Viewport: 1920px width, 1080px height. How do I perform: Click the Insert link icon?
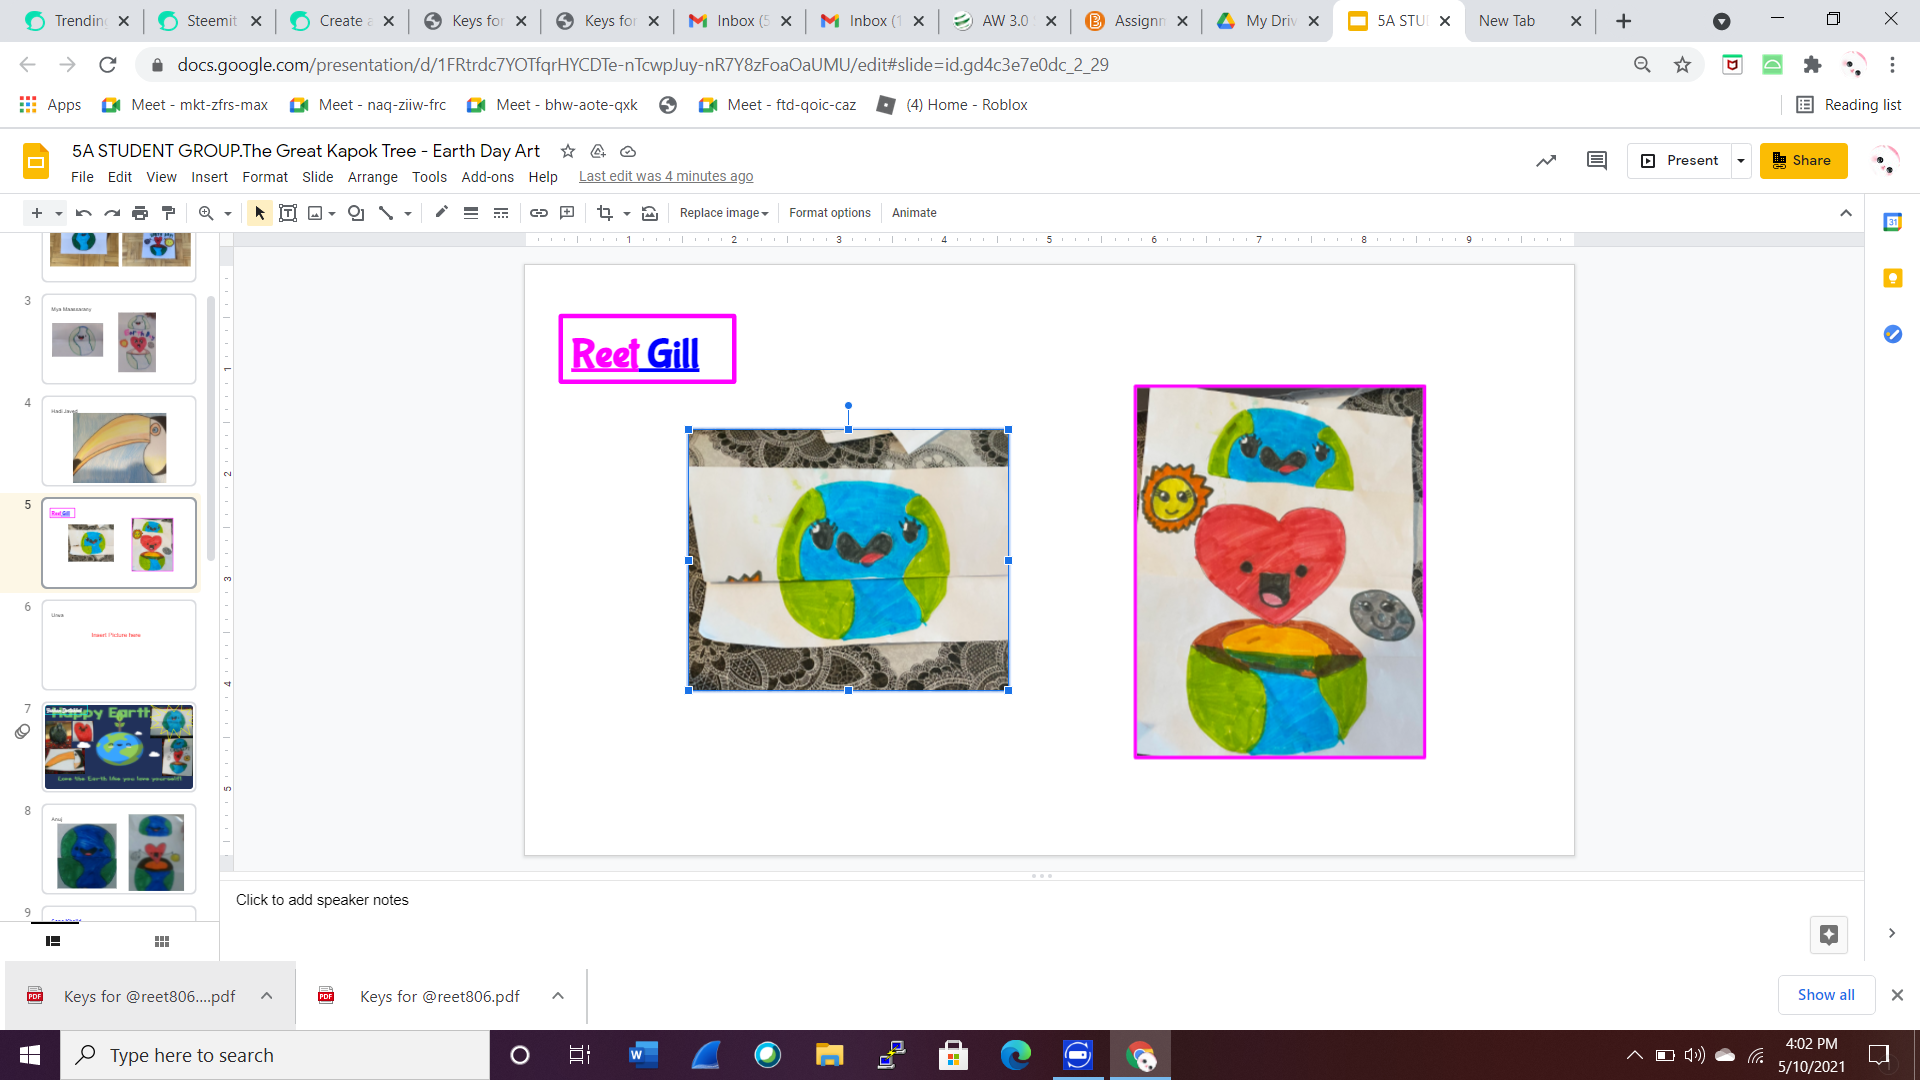click(x=539, y=213)
